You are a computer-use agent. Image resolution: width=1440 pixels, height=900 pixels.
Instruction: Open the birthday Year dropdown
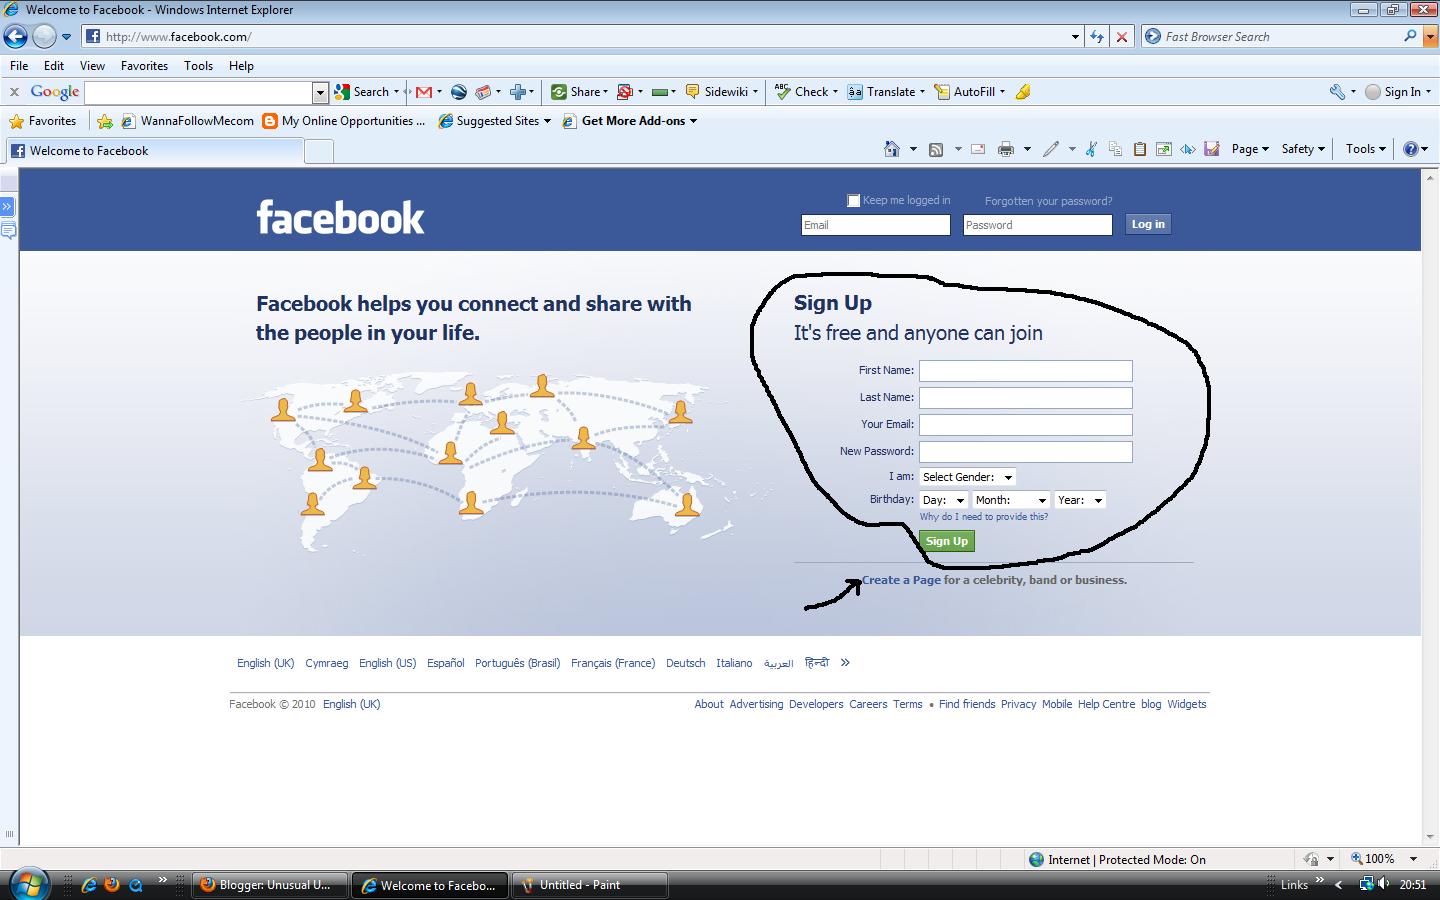[x=1080, y=500]
